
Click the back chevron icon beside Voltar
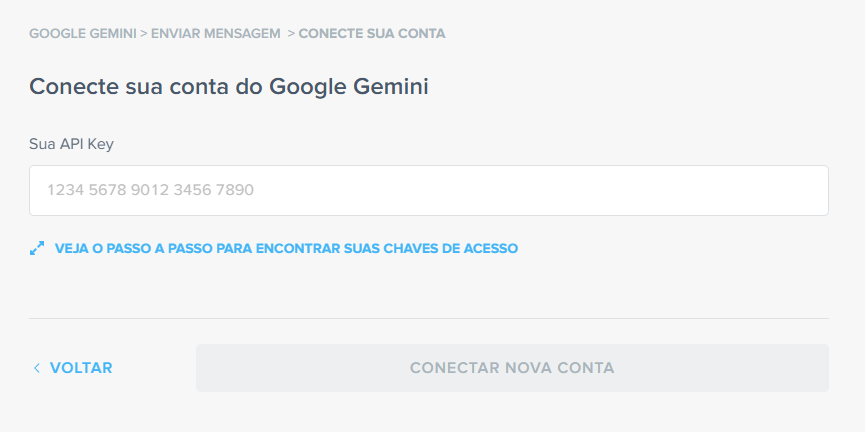(x=37, y=368)
